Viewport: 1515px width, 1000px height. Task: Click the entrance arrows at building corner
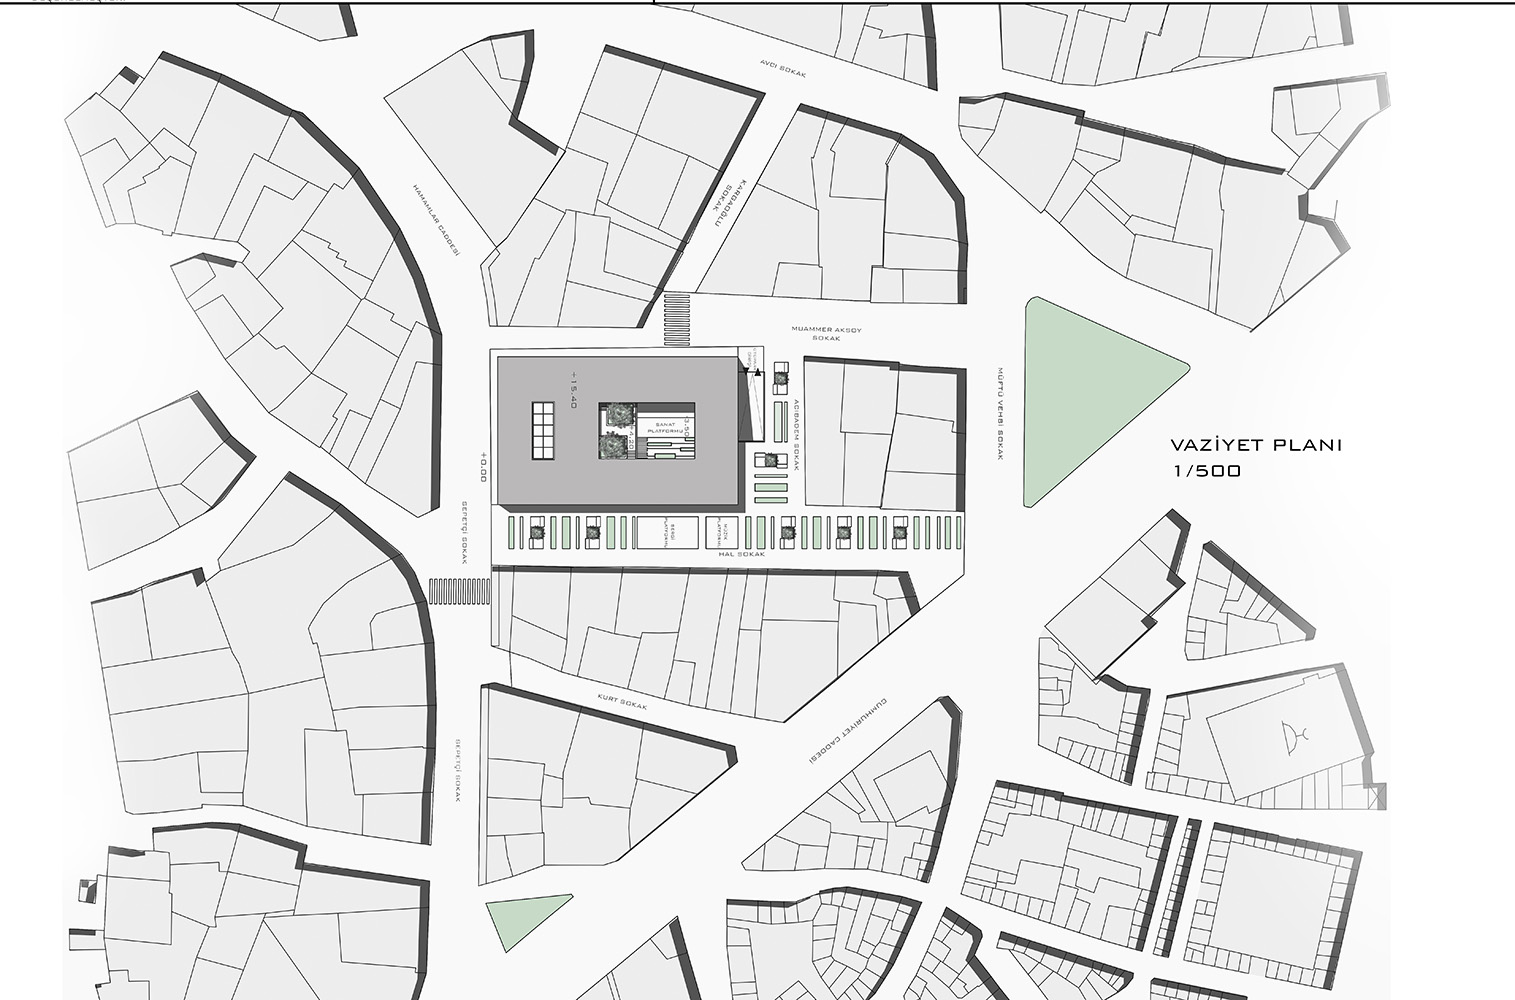[x=751, y=370]
